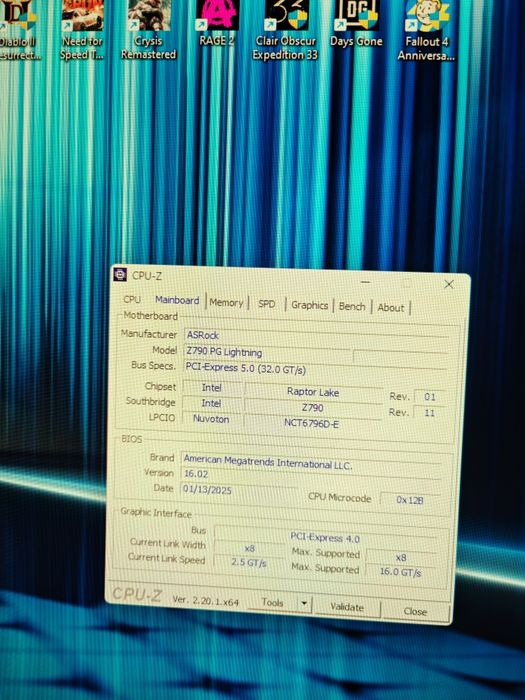
Task: Click the BIOS version value 16.02
Action: (312, 475)
